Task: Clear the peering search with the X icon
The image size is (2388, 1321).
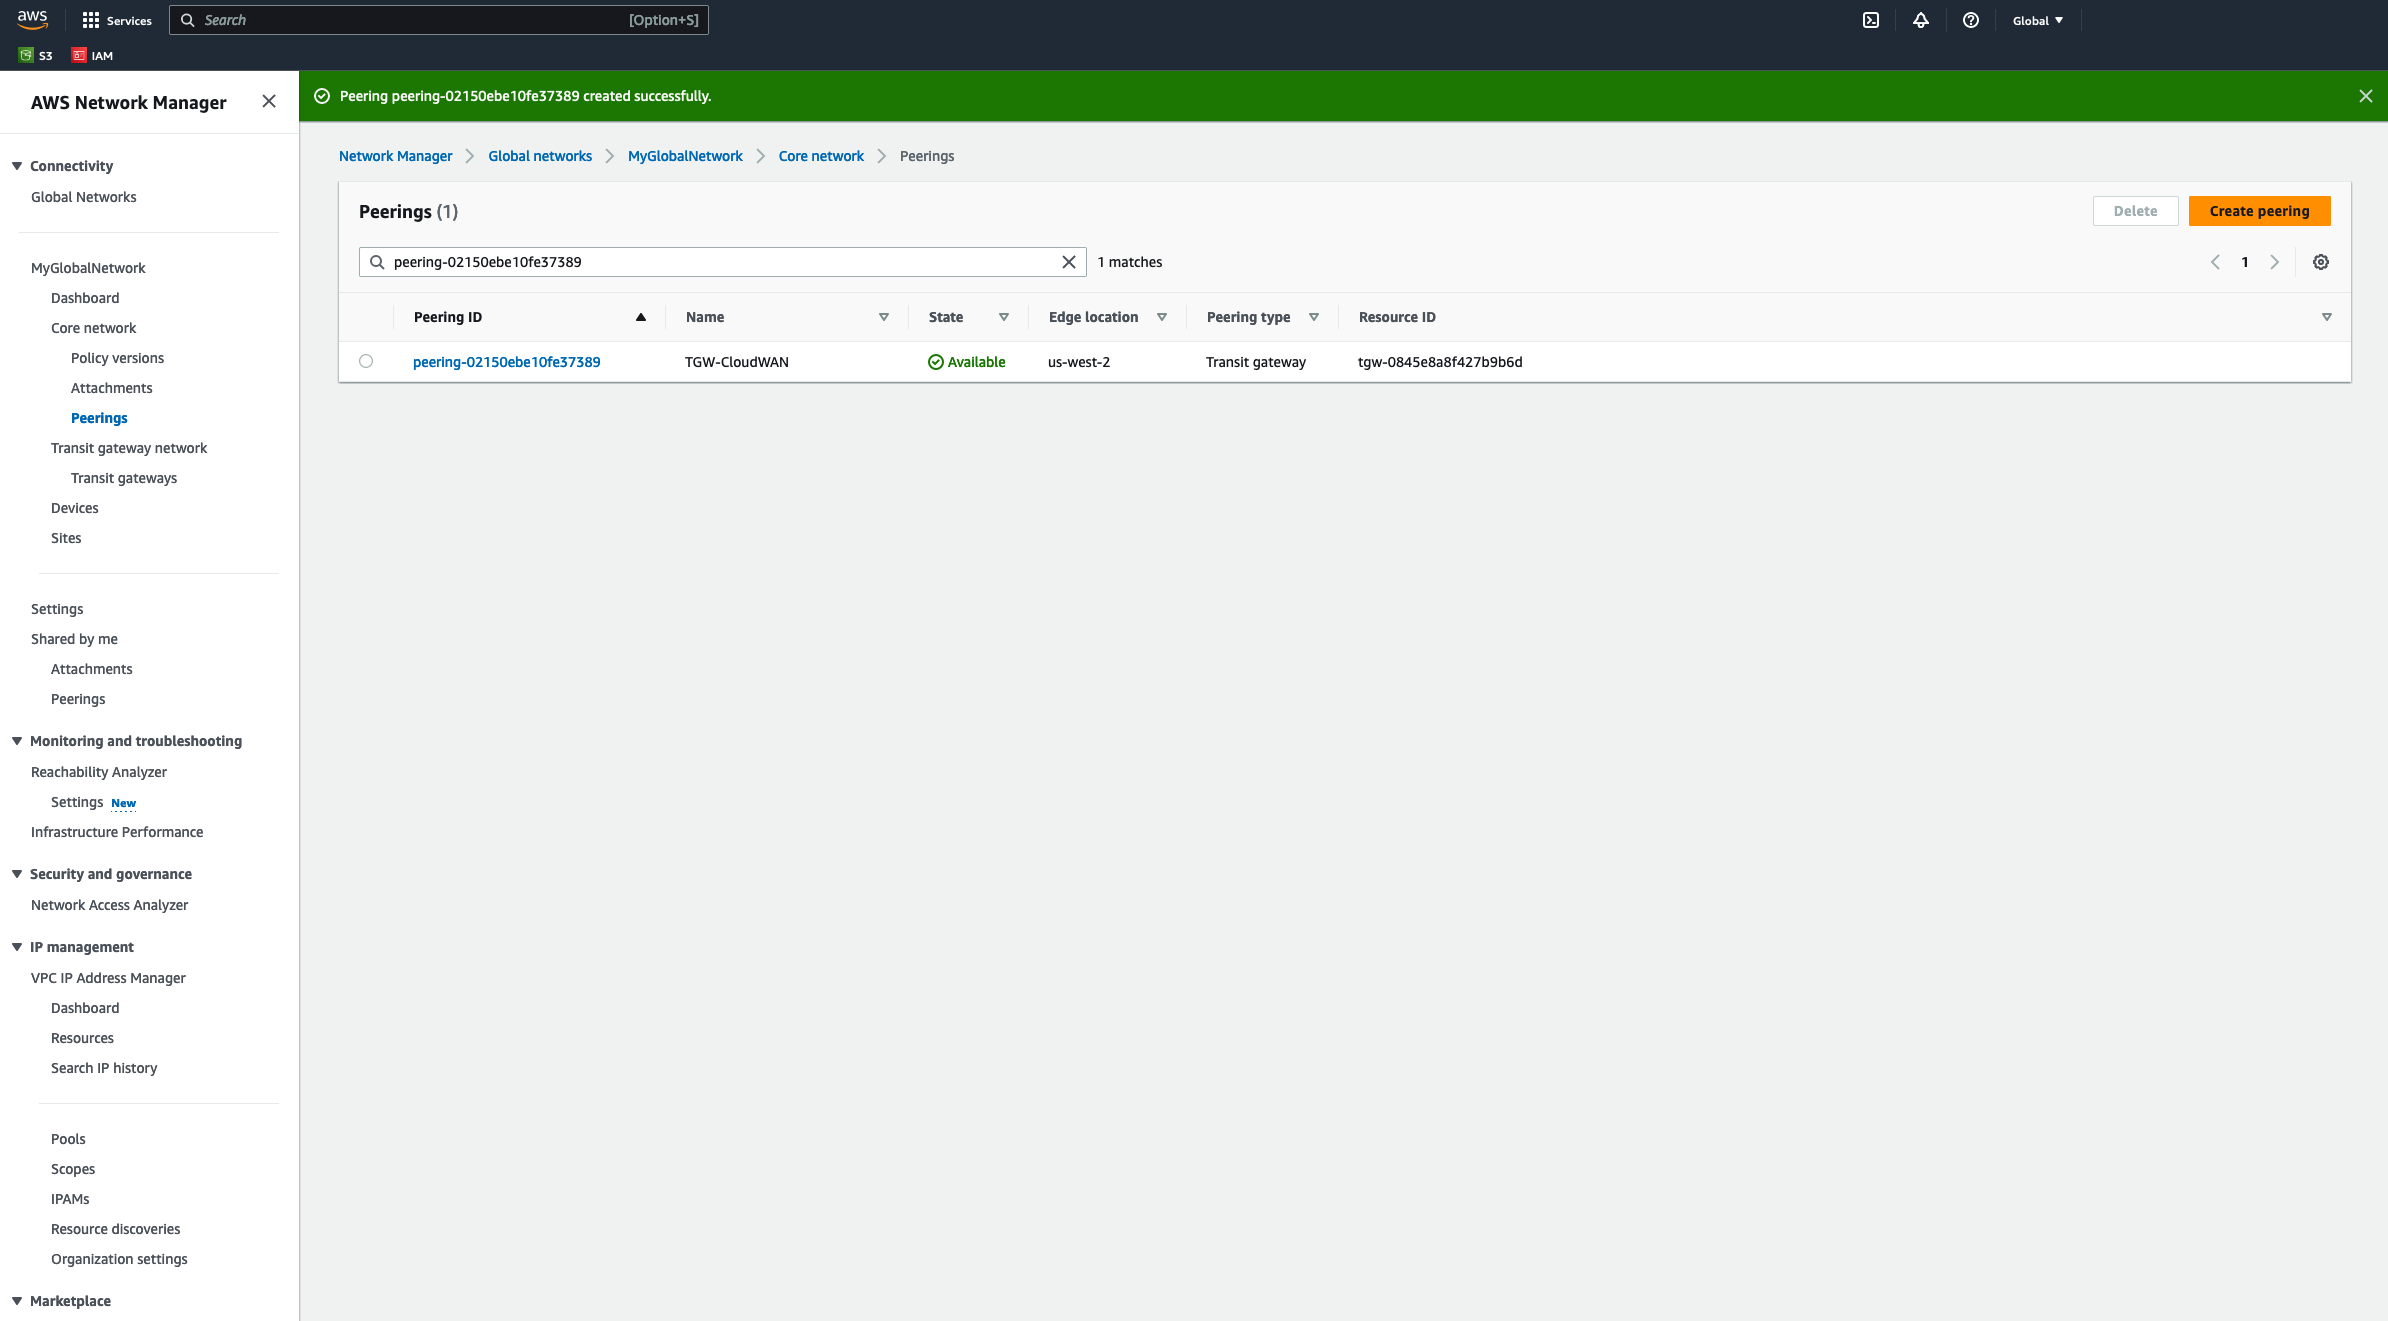Action: (x=1068, y=262)
